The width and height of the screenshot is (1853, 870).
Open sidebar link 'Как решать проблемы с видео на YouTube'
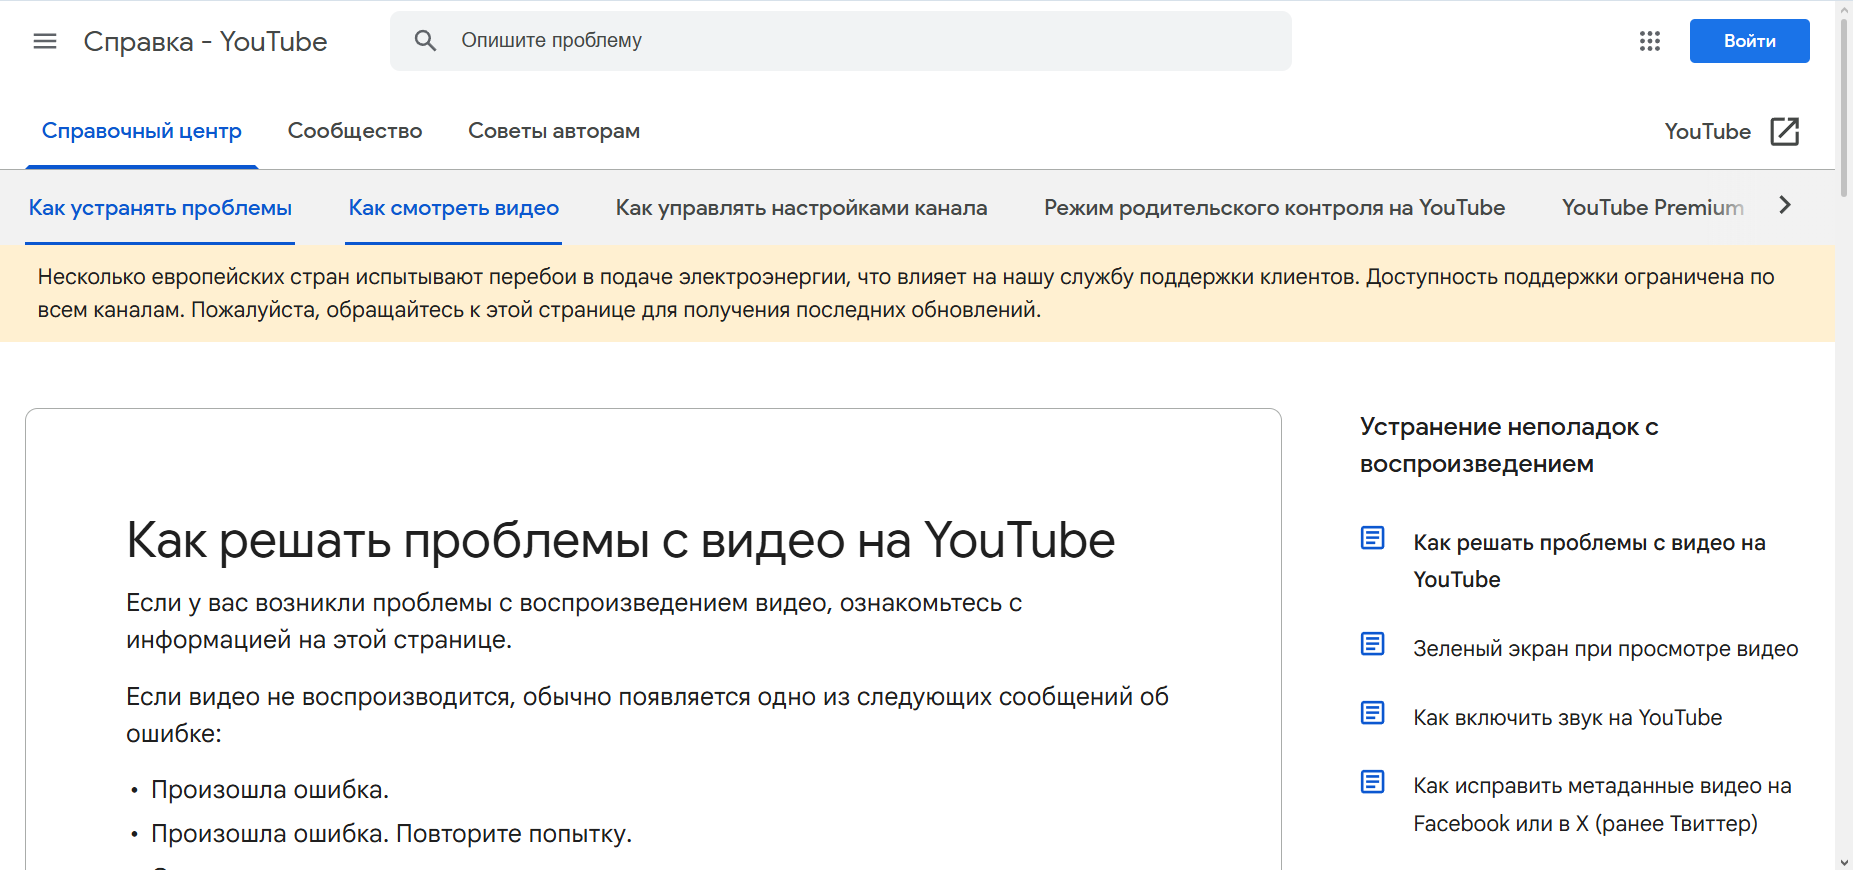1590,561
